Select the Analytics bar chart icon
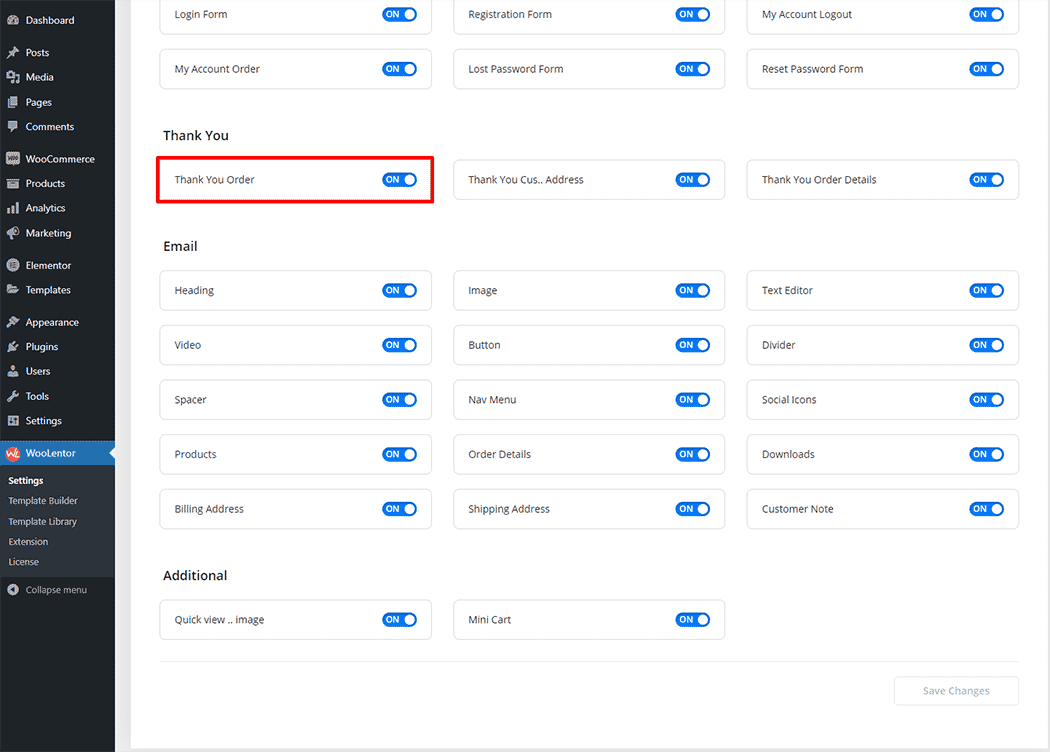Image resolution: width=1050 pixels, height=752 pixels. point(13,208)
